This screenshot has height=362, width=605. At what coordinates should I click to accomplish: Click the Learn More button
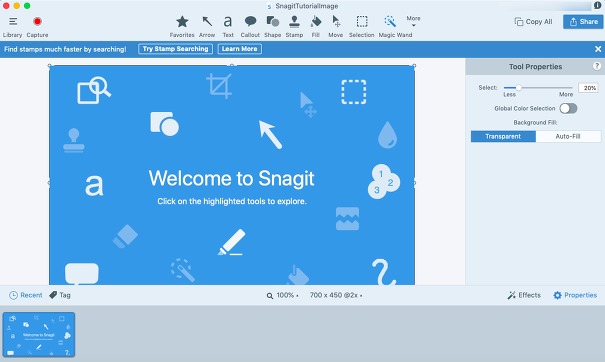[240, 49]
